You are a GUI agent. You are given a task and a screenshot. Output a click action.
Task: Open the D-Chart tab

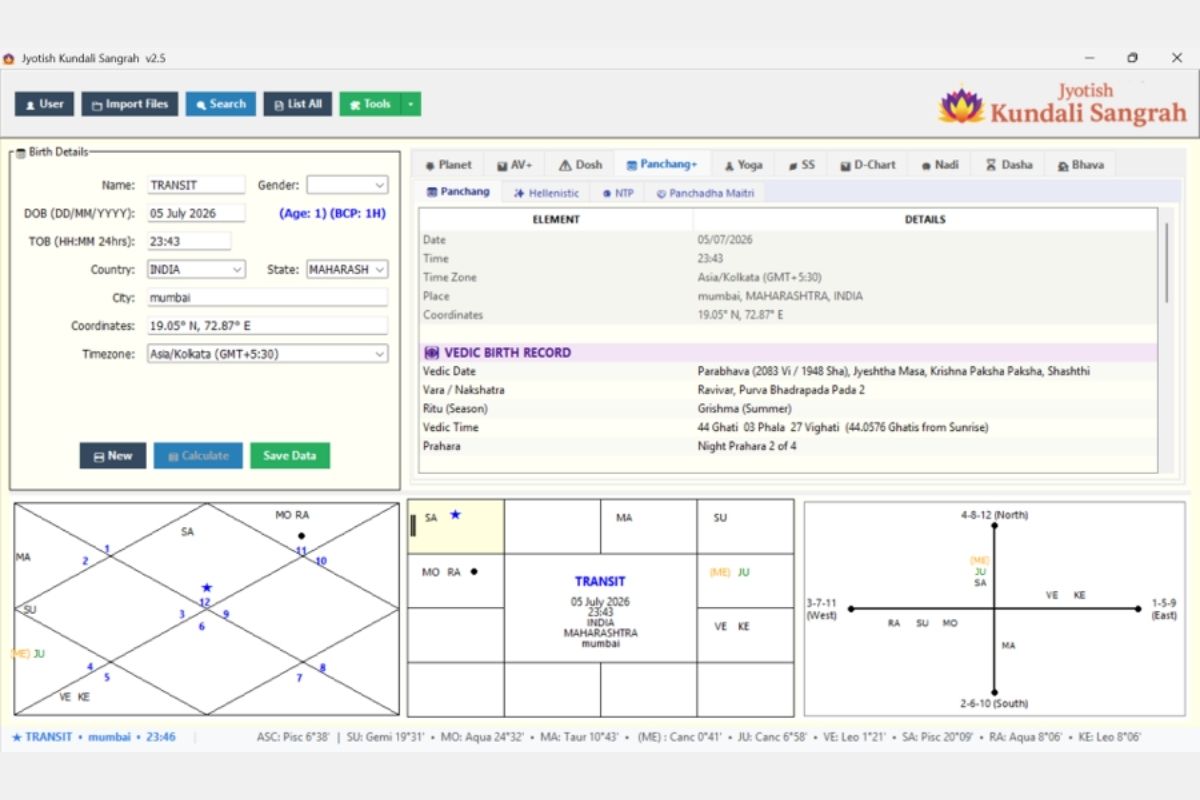867,165
